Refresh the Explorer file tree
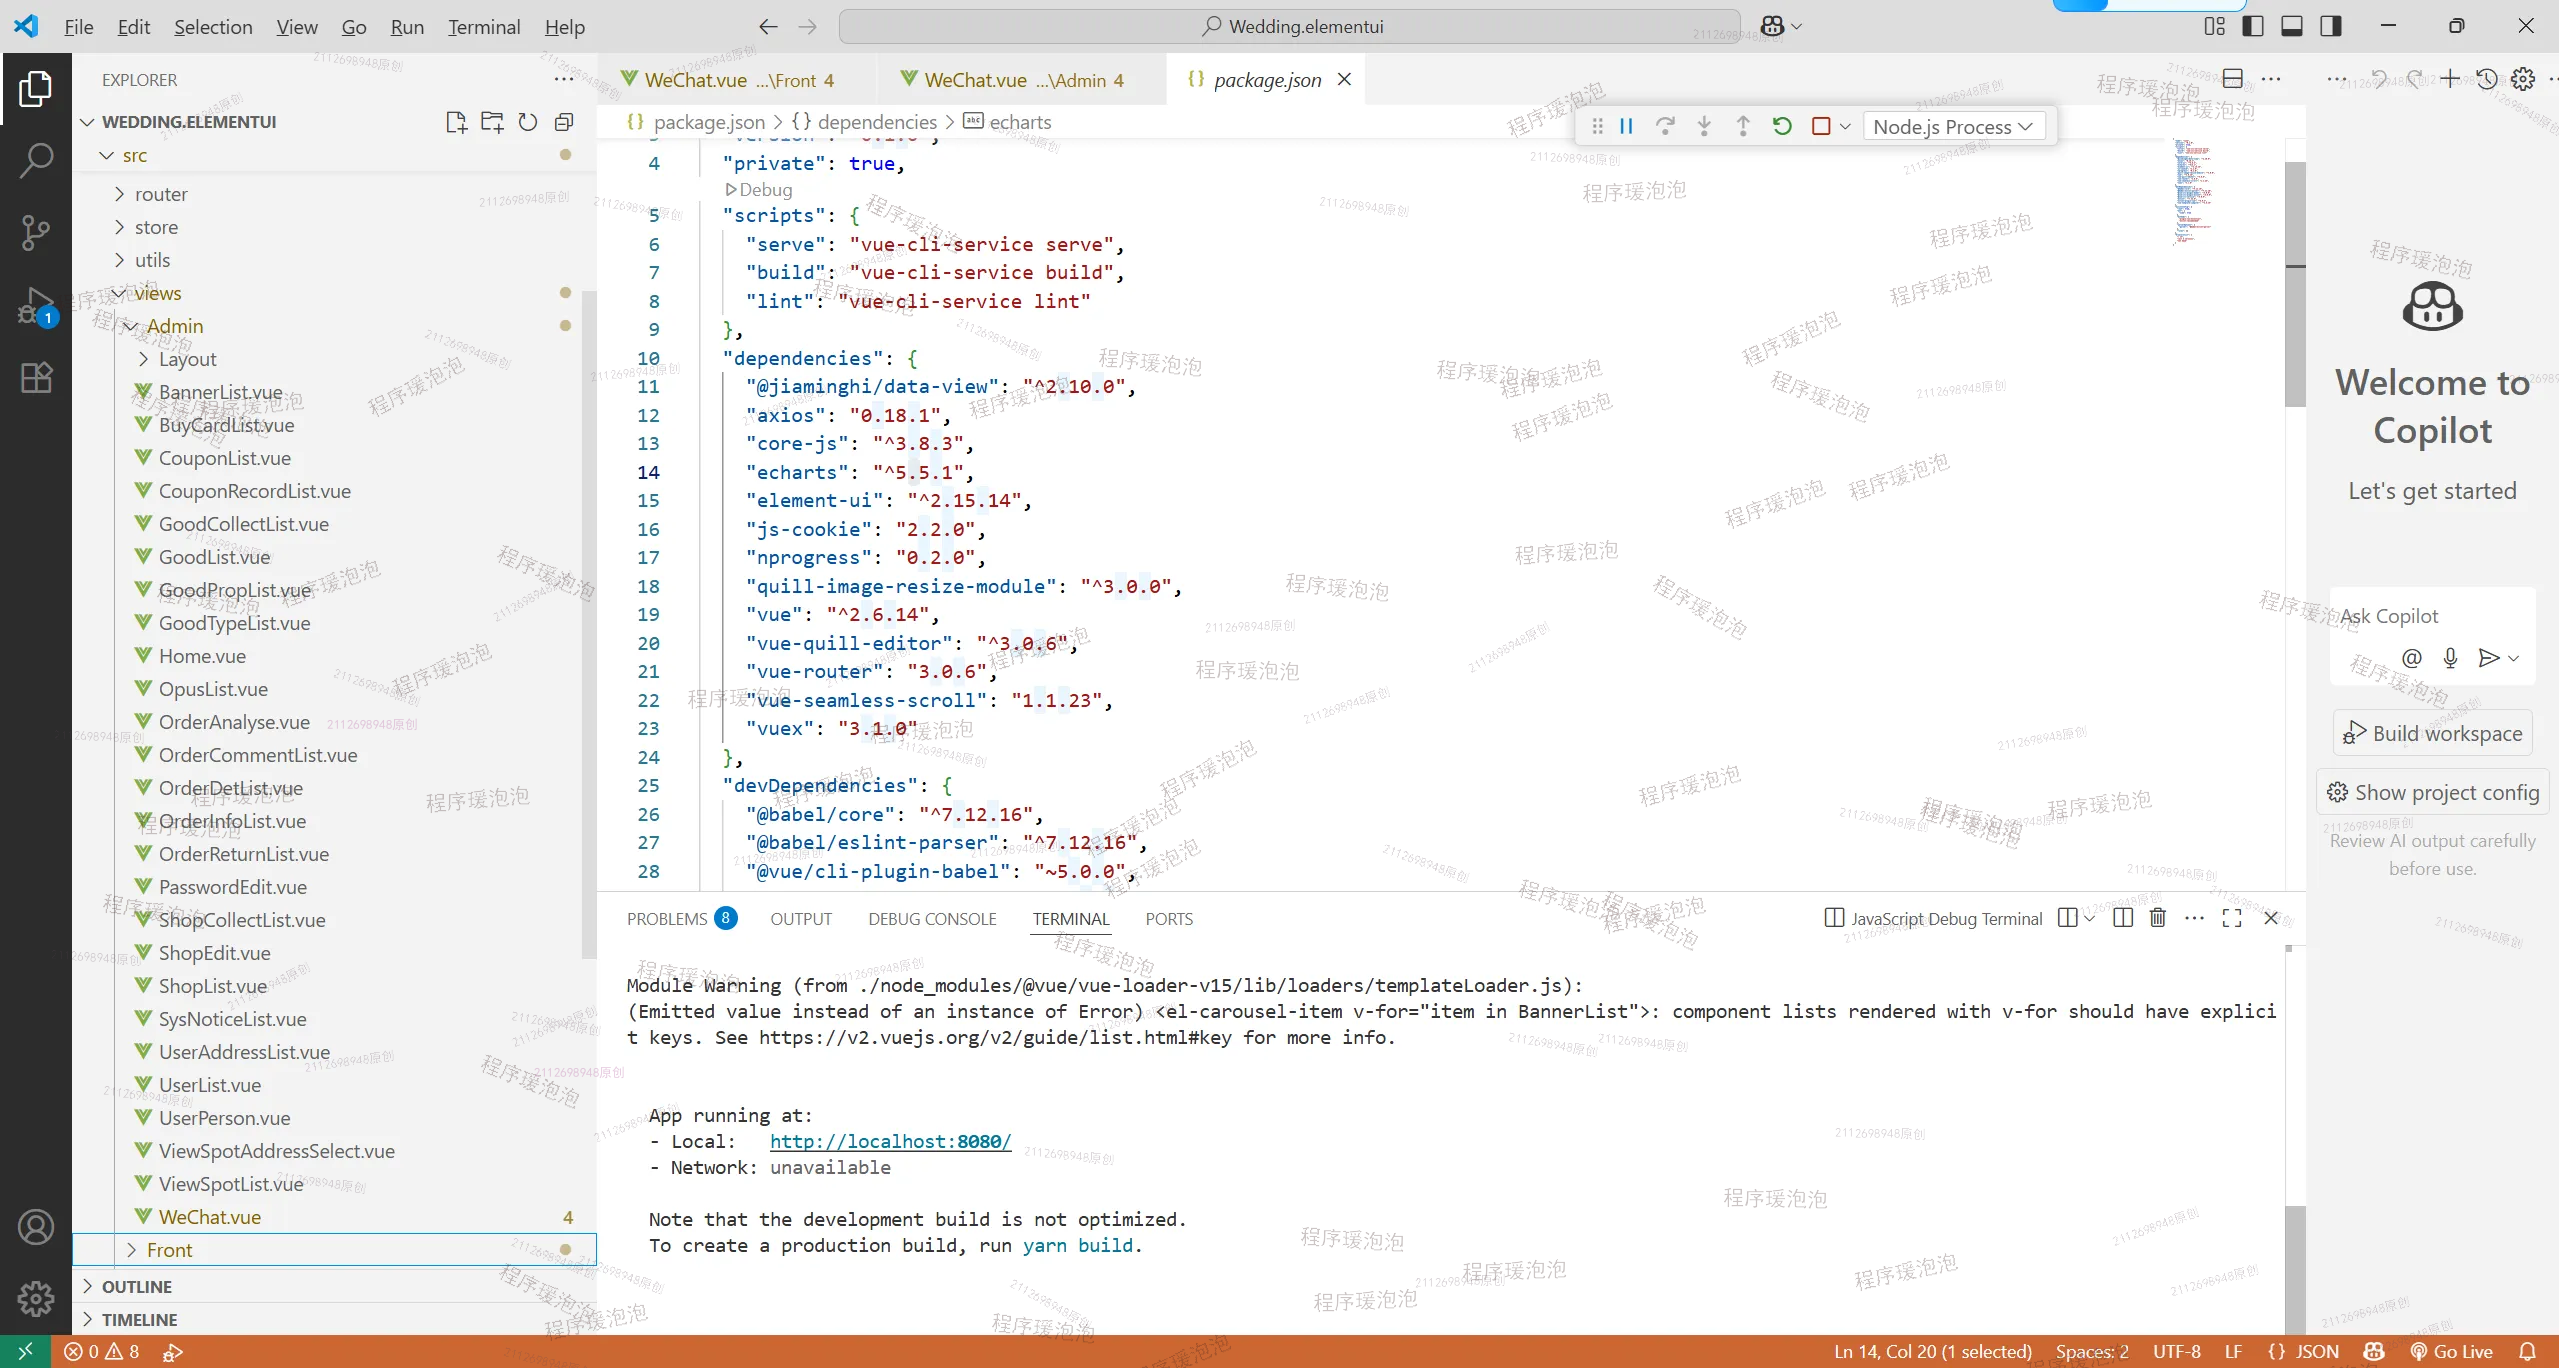The width and height of the screenshot is (2559, 1368). click(x=528, y=122)
